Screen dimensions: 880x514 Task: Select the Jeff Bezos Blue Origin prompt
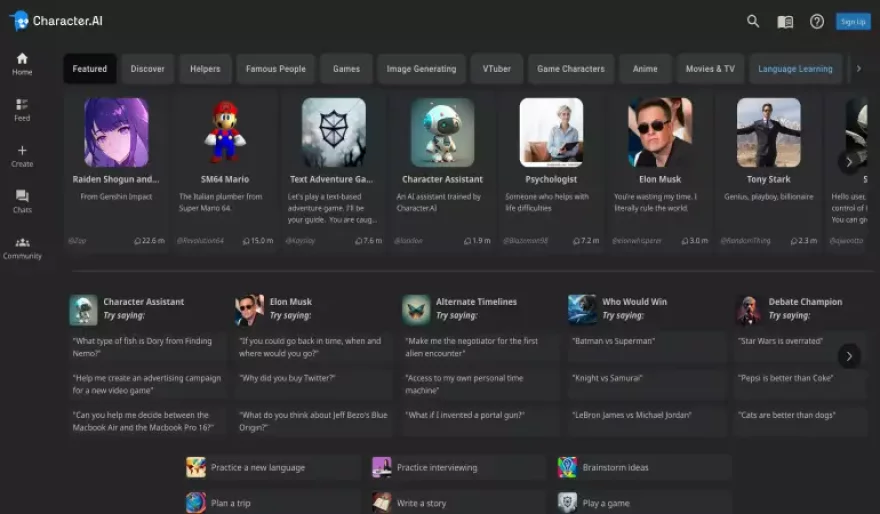(314, 421)
